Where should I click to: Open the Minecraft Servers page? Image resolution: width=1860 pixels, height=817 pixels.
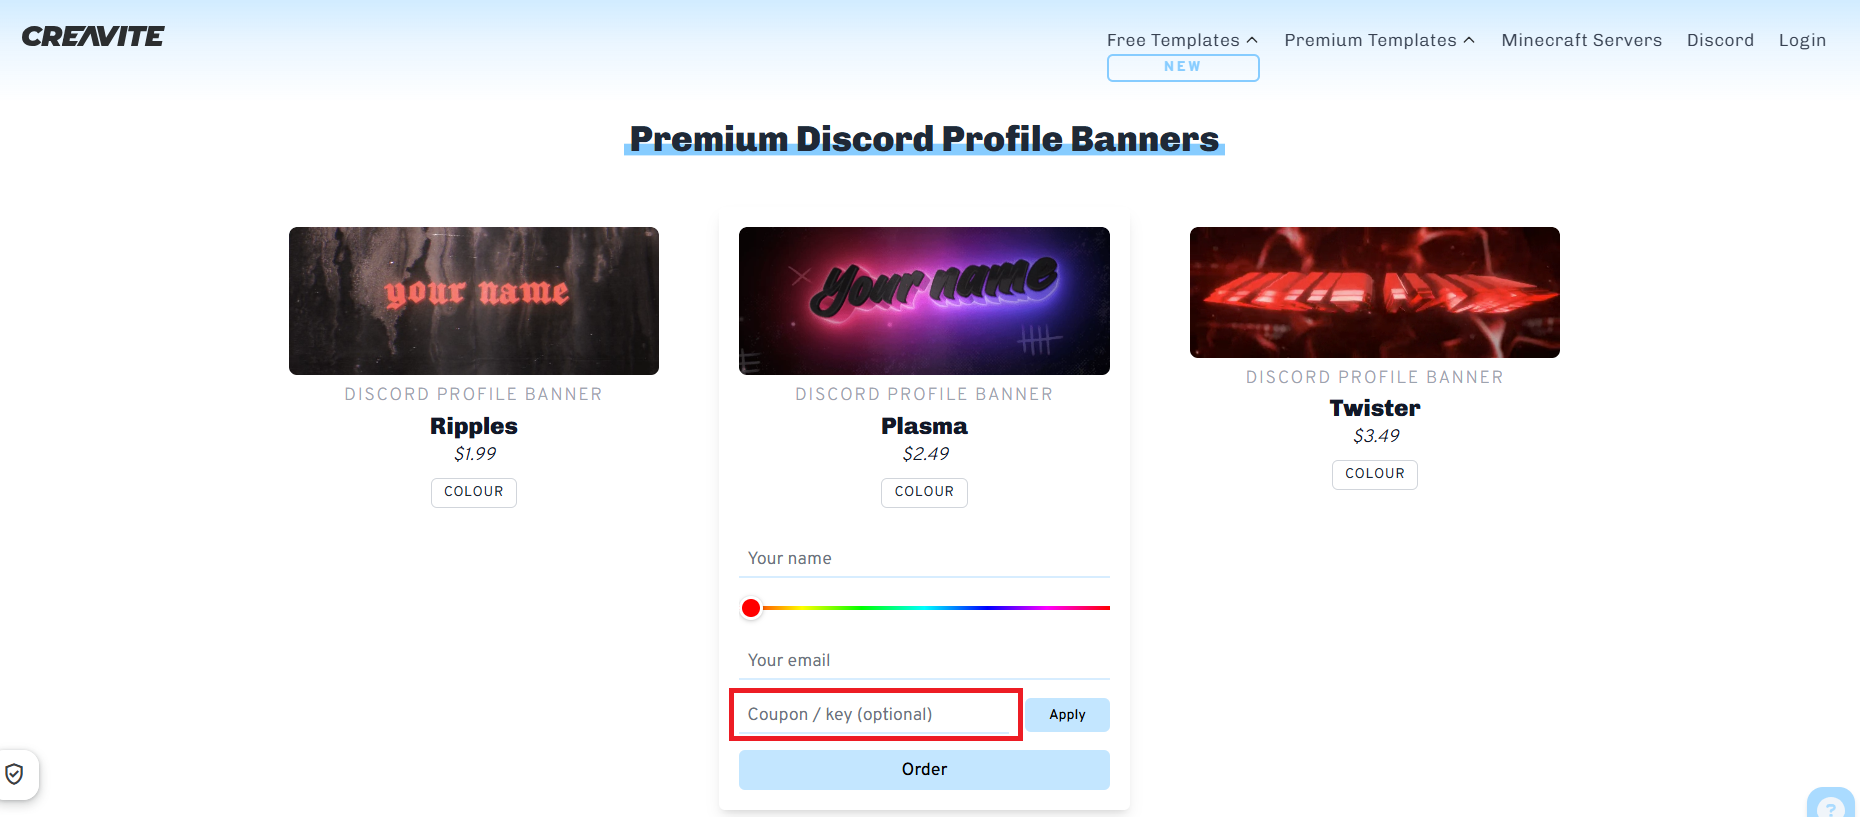tap(1581, 40)
